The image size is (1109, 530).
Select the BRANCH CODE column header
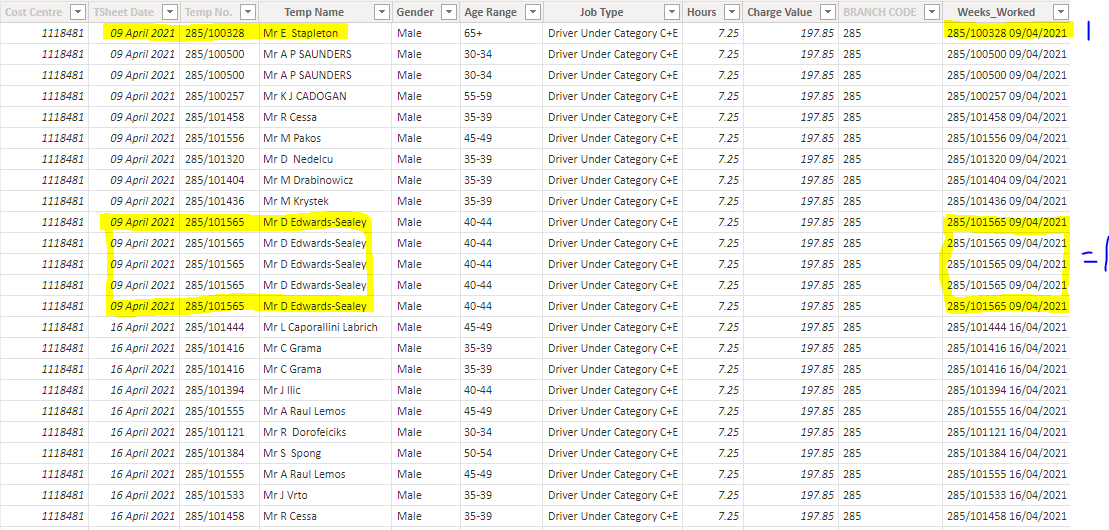[880, 12]
